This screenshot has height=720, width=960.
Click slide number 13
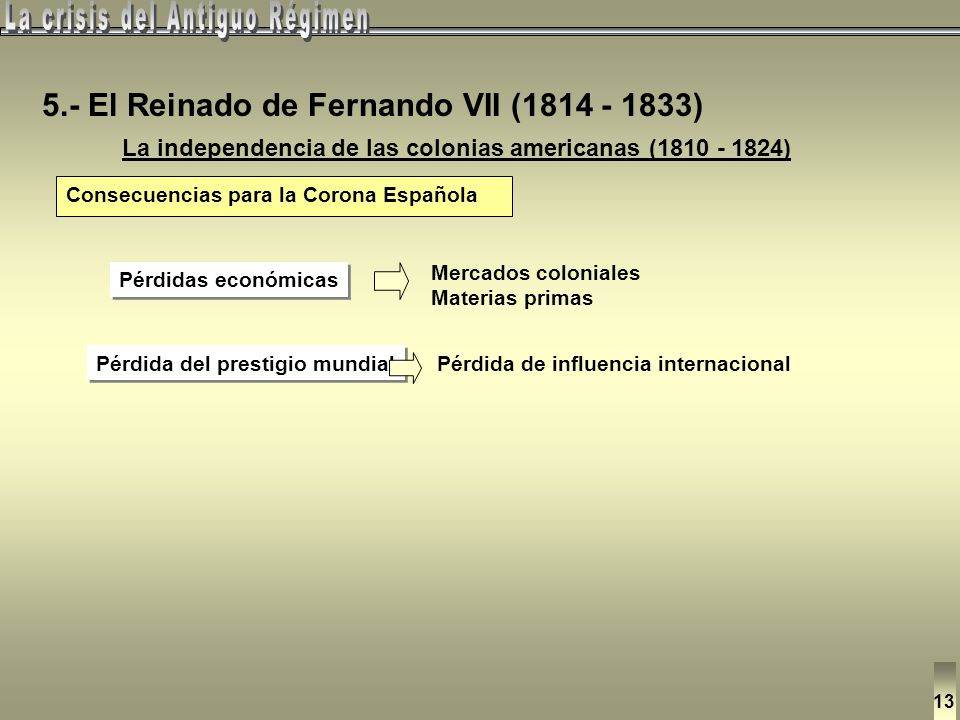(x=944, y=701)
